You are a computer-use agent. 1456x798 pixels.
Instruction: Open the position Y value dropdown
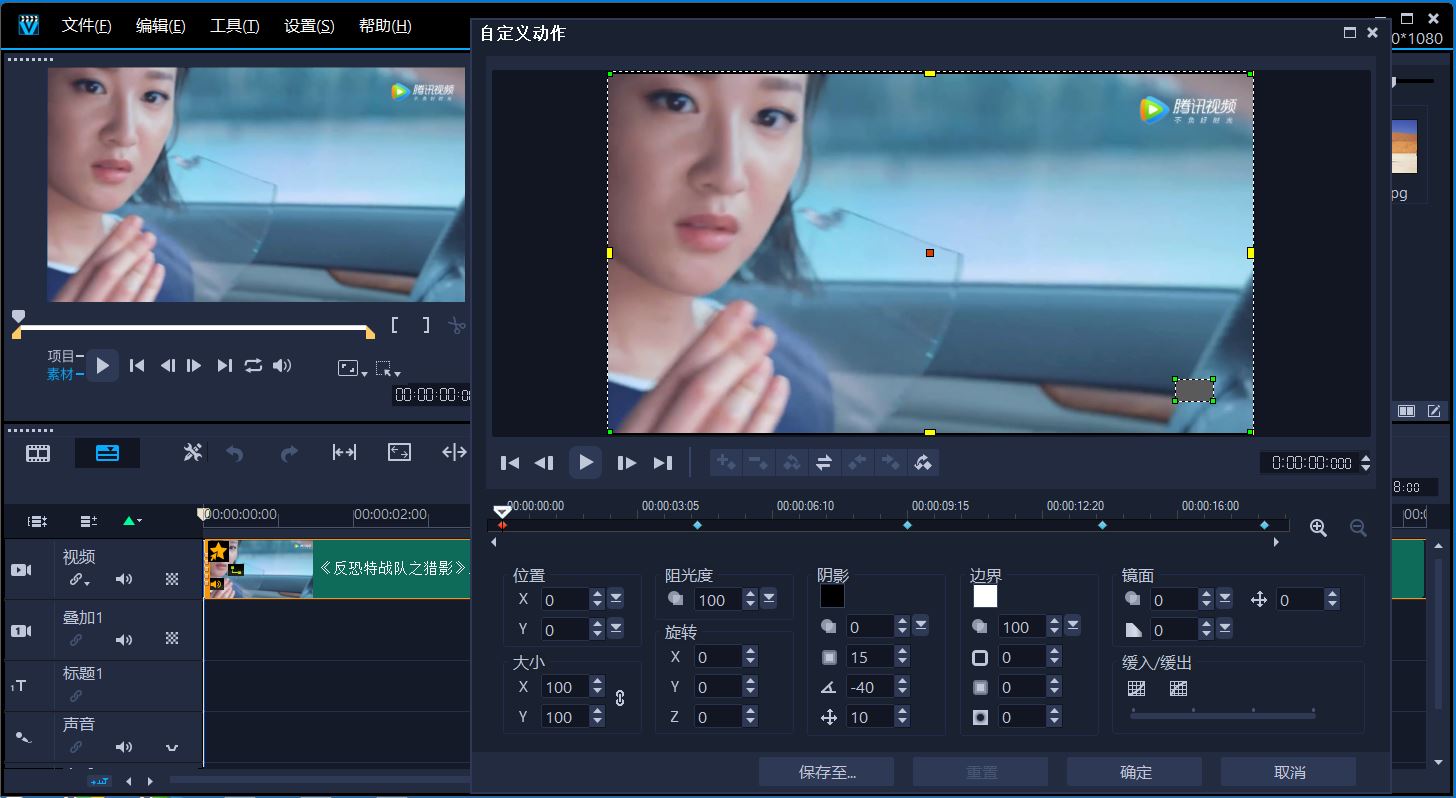616,628
